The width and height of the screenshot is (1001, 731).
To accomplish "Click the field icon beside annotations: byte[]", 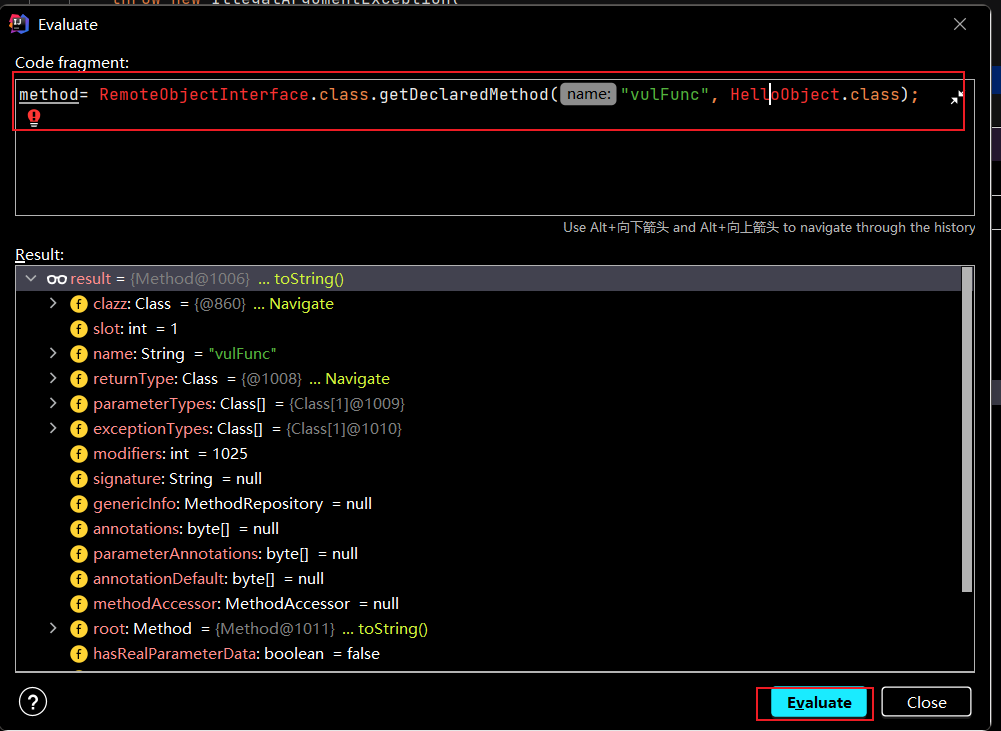I will [79, 529].
